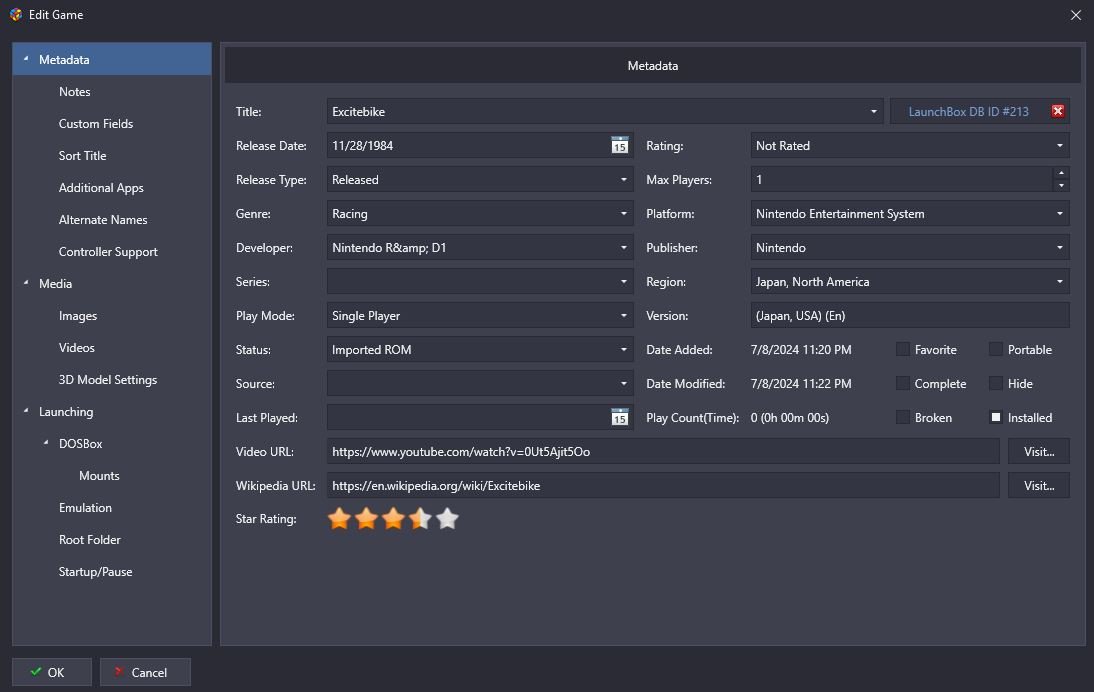The image size is (1094, 692).
Task: Open the Status dropdown
Action: point(624,349)
